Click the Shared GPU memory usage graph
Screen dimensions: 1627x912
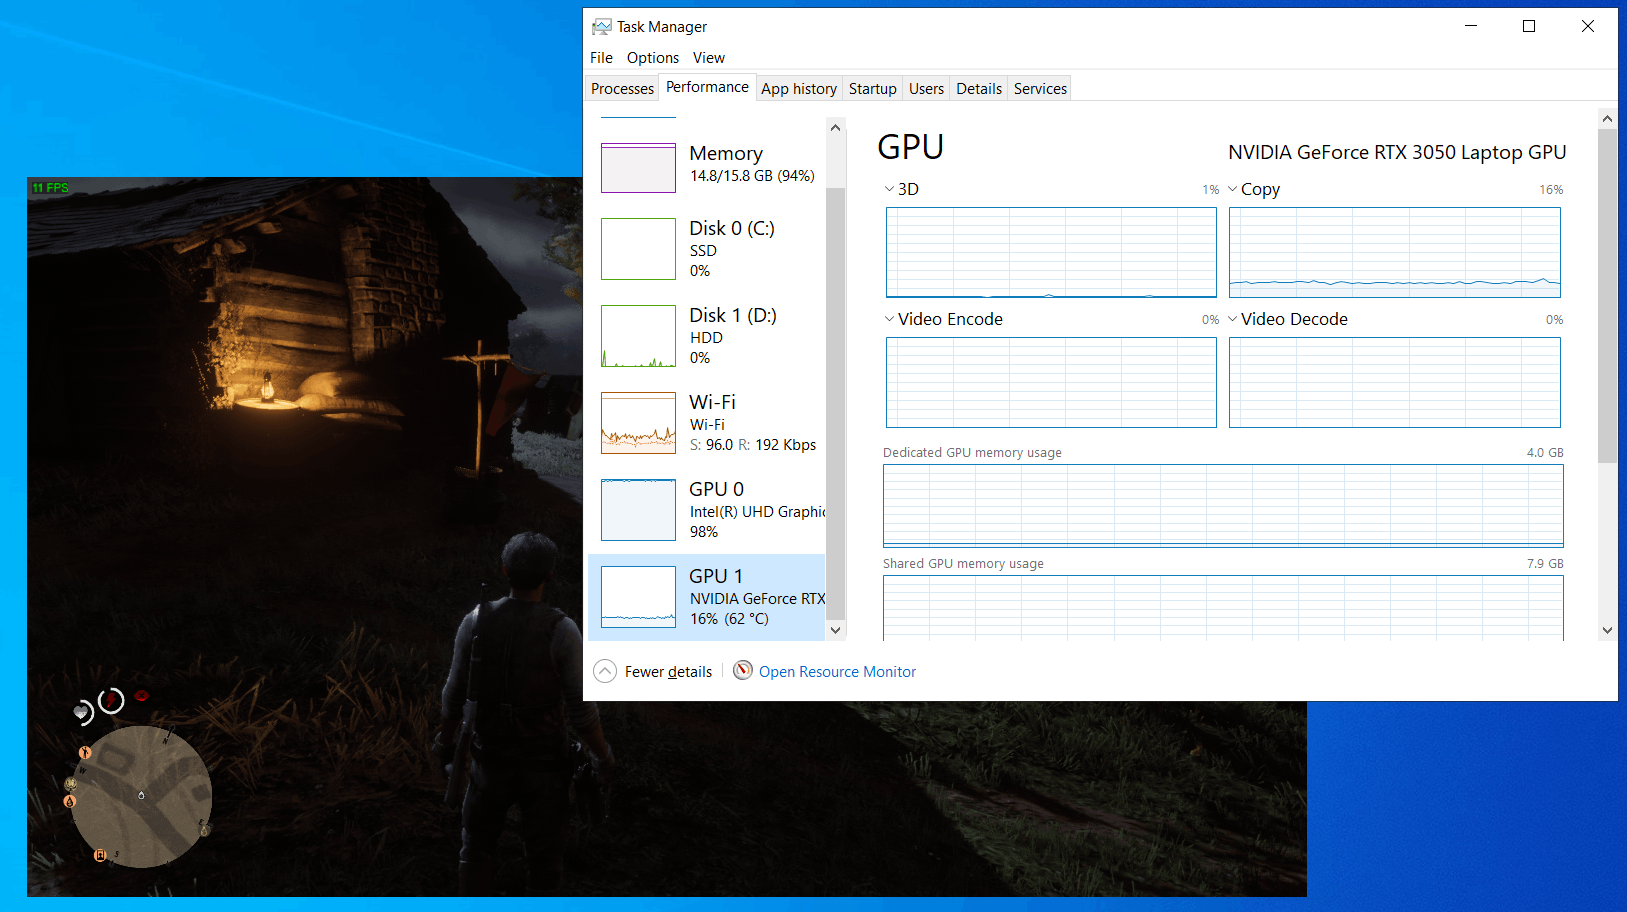tap(1223, 608)
